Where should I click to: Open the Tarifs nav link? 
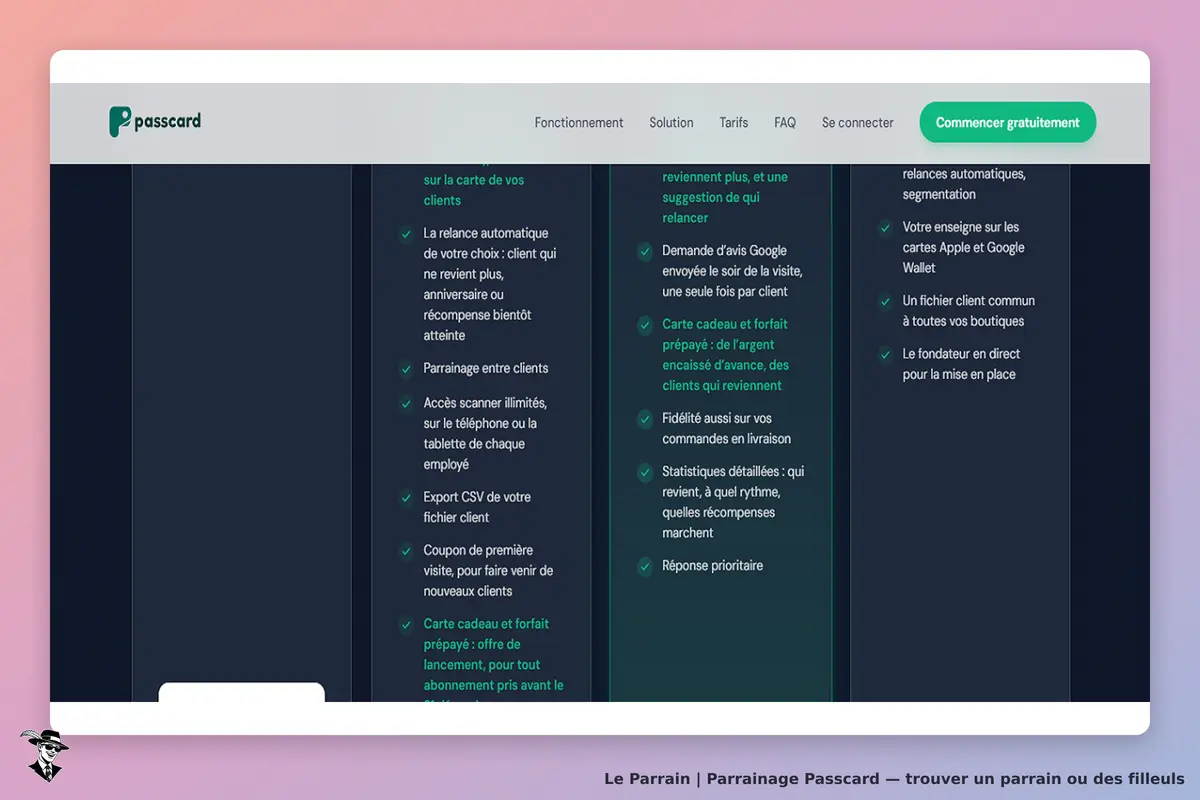point(734,123)
